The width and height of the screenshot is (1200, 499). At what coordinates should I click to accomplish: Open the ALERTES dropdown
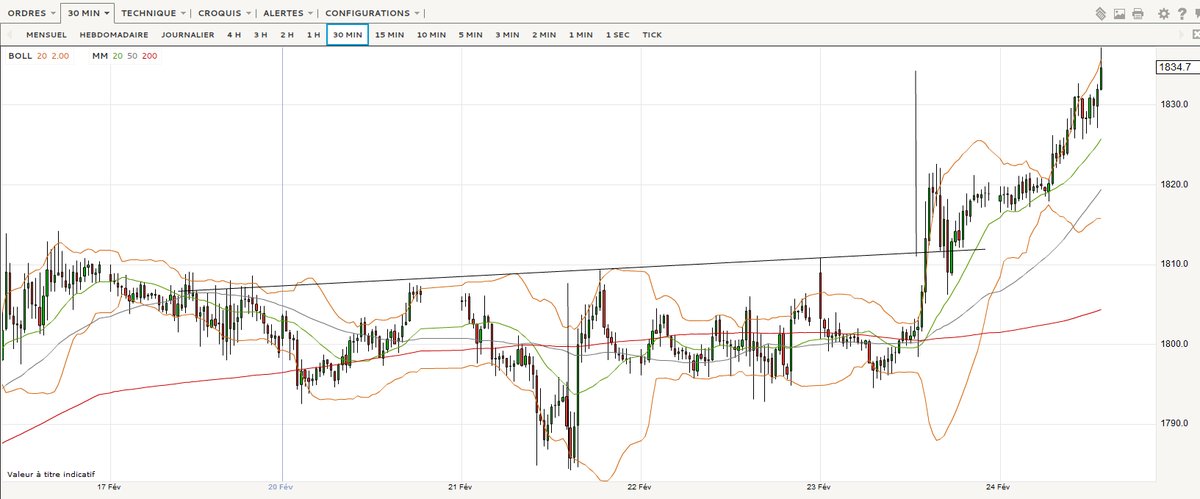pos(288,13)
